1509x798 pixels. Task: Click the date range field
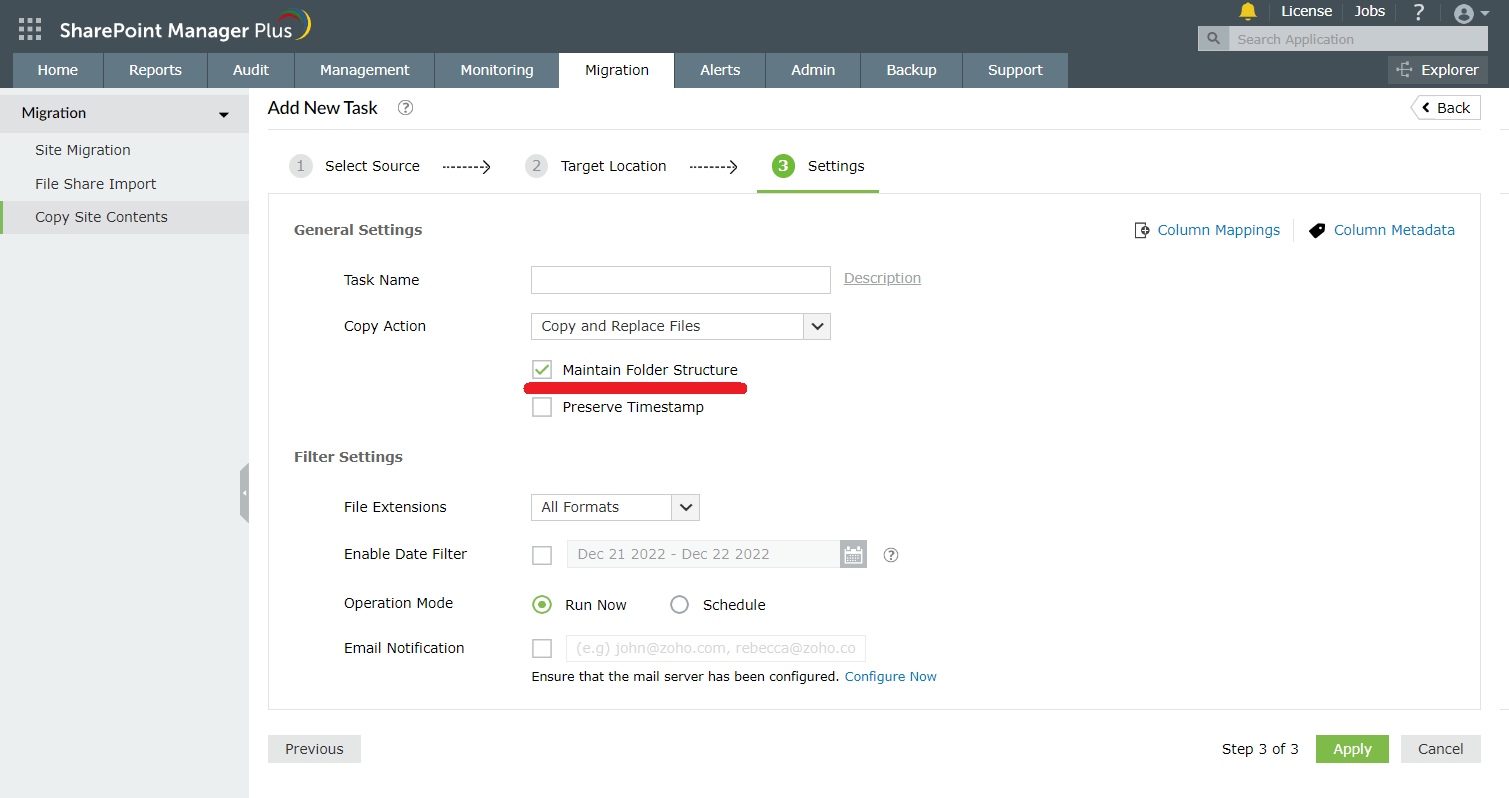(704, 554)
